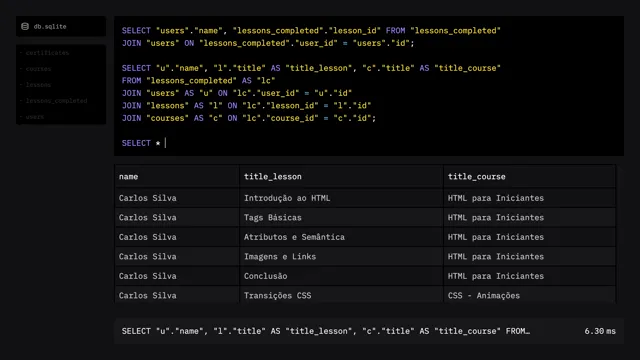The image size is (640, 360).
Task: Select the CSS - Animações cell
Action: click(529, 295)
